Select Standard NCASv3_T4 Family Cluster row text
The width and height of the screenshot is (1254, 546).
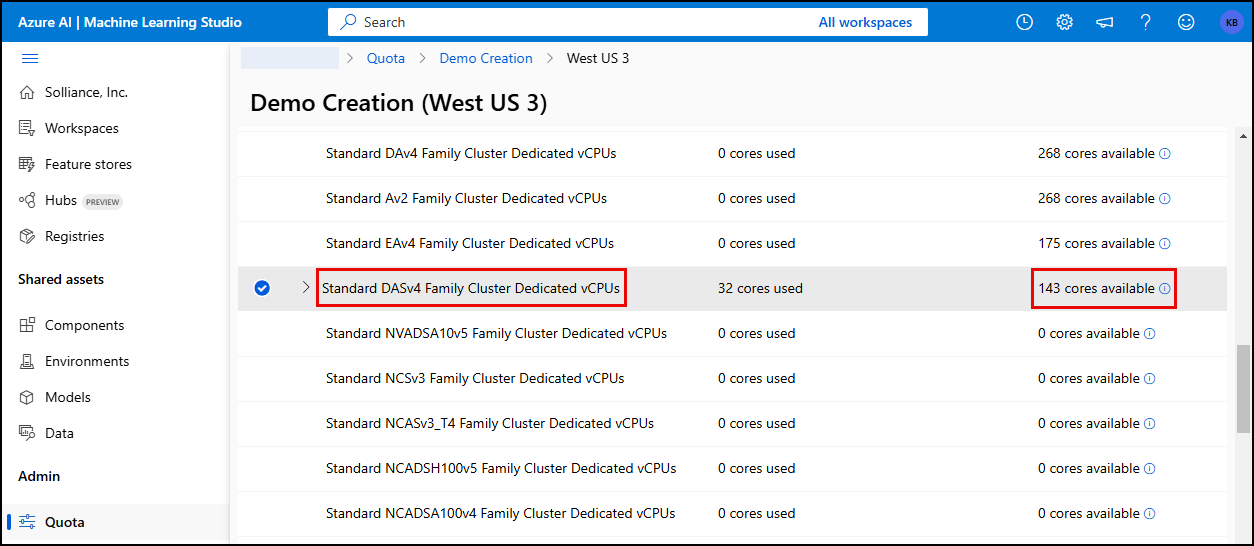coord(490,424)
